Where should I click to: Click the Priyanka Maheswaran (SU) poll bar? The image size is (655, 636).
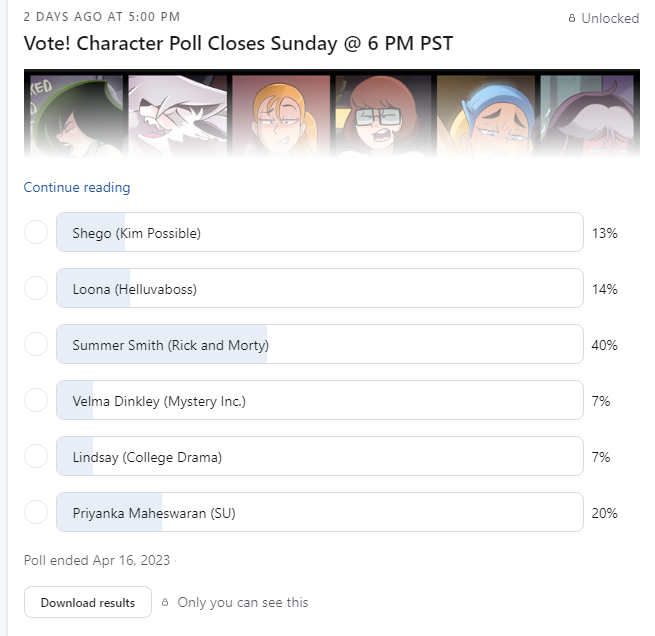click(320, 512)
